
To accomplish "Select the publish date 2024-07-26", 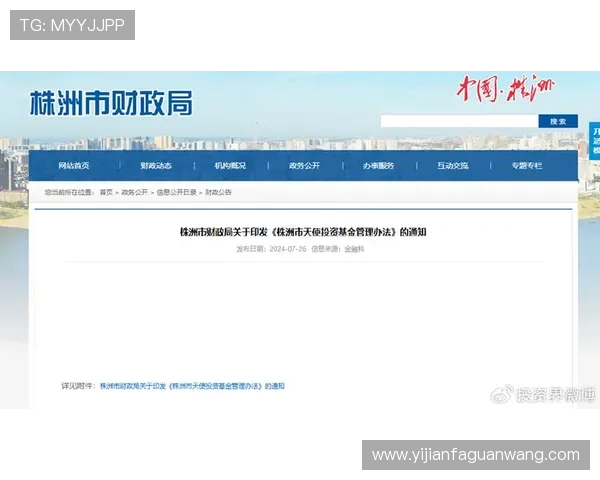I will pyautogui.click(x=288, y=249).
